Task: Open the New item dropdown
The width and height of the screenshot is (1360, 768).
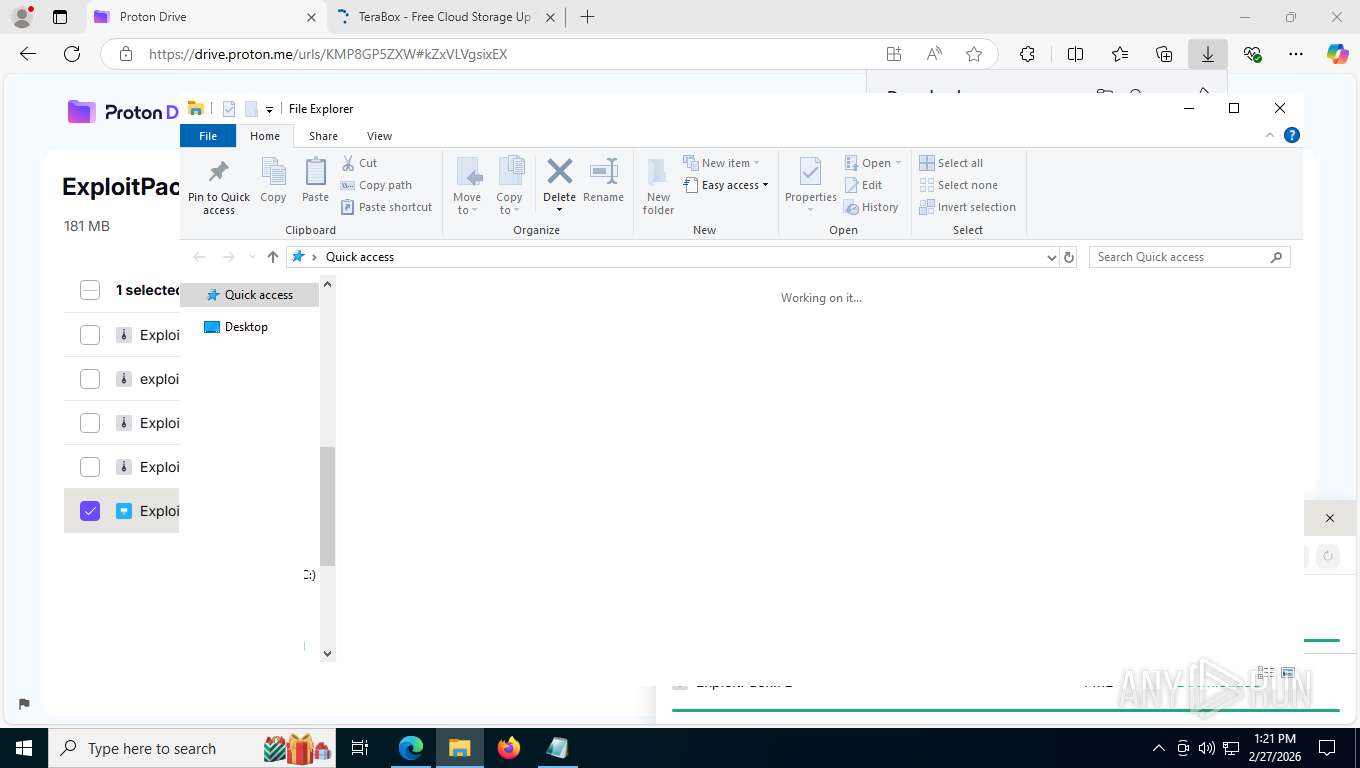Action: pyautogui.click(x=721, y=163)
